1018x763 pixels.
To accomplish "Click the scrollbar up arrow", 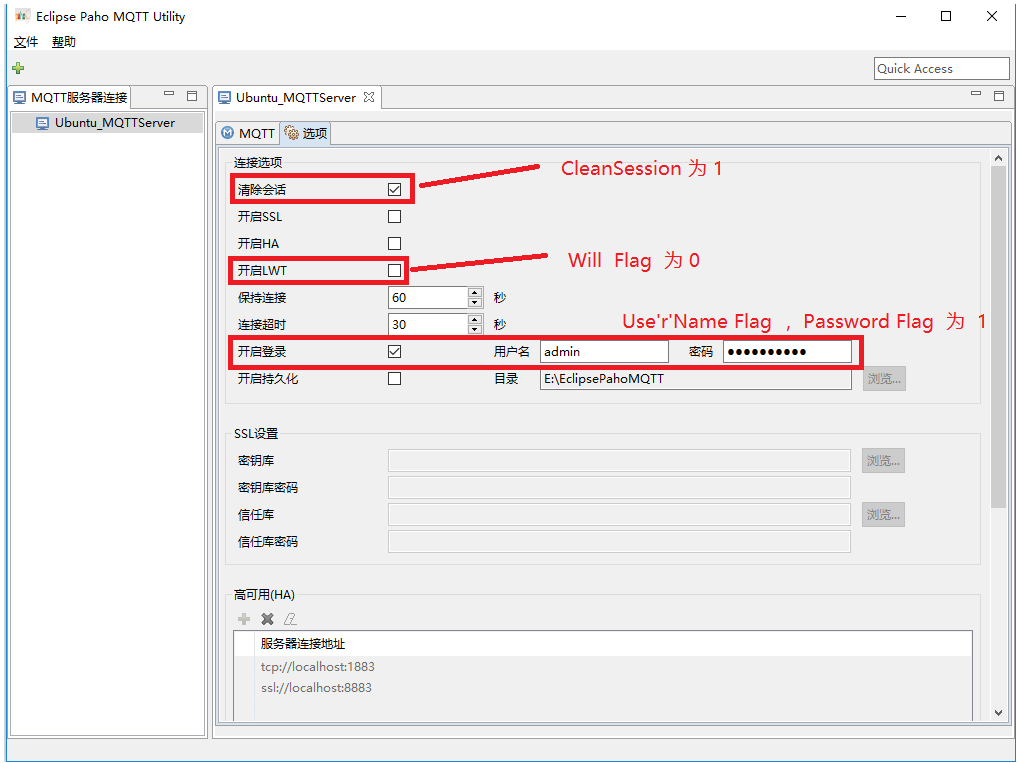I will pyautogui.click(x=999, y=158).
